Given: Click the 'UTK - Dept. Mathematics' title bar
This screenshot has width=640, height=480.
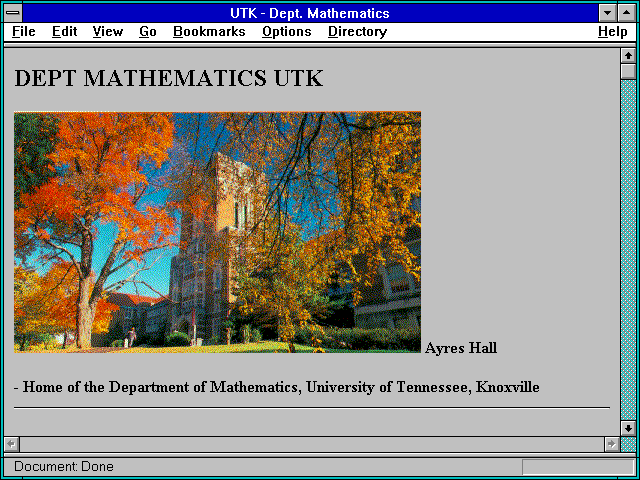Looking at the screenshot, I should pos(310,13).
